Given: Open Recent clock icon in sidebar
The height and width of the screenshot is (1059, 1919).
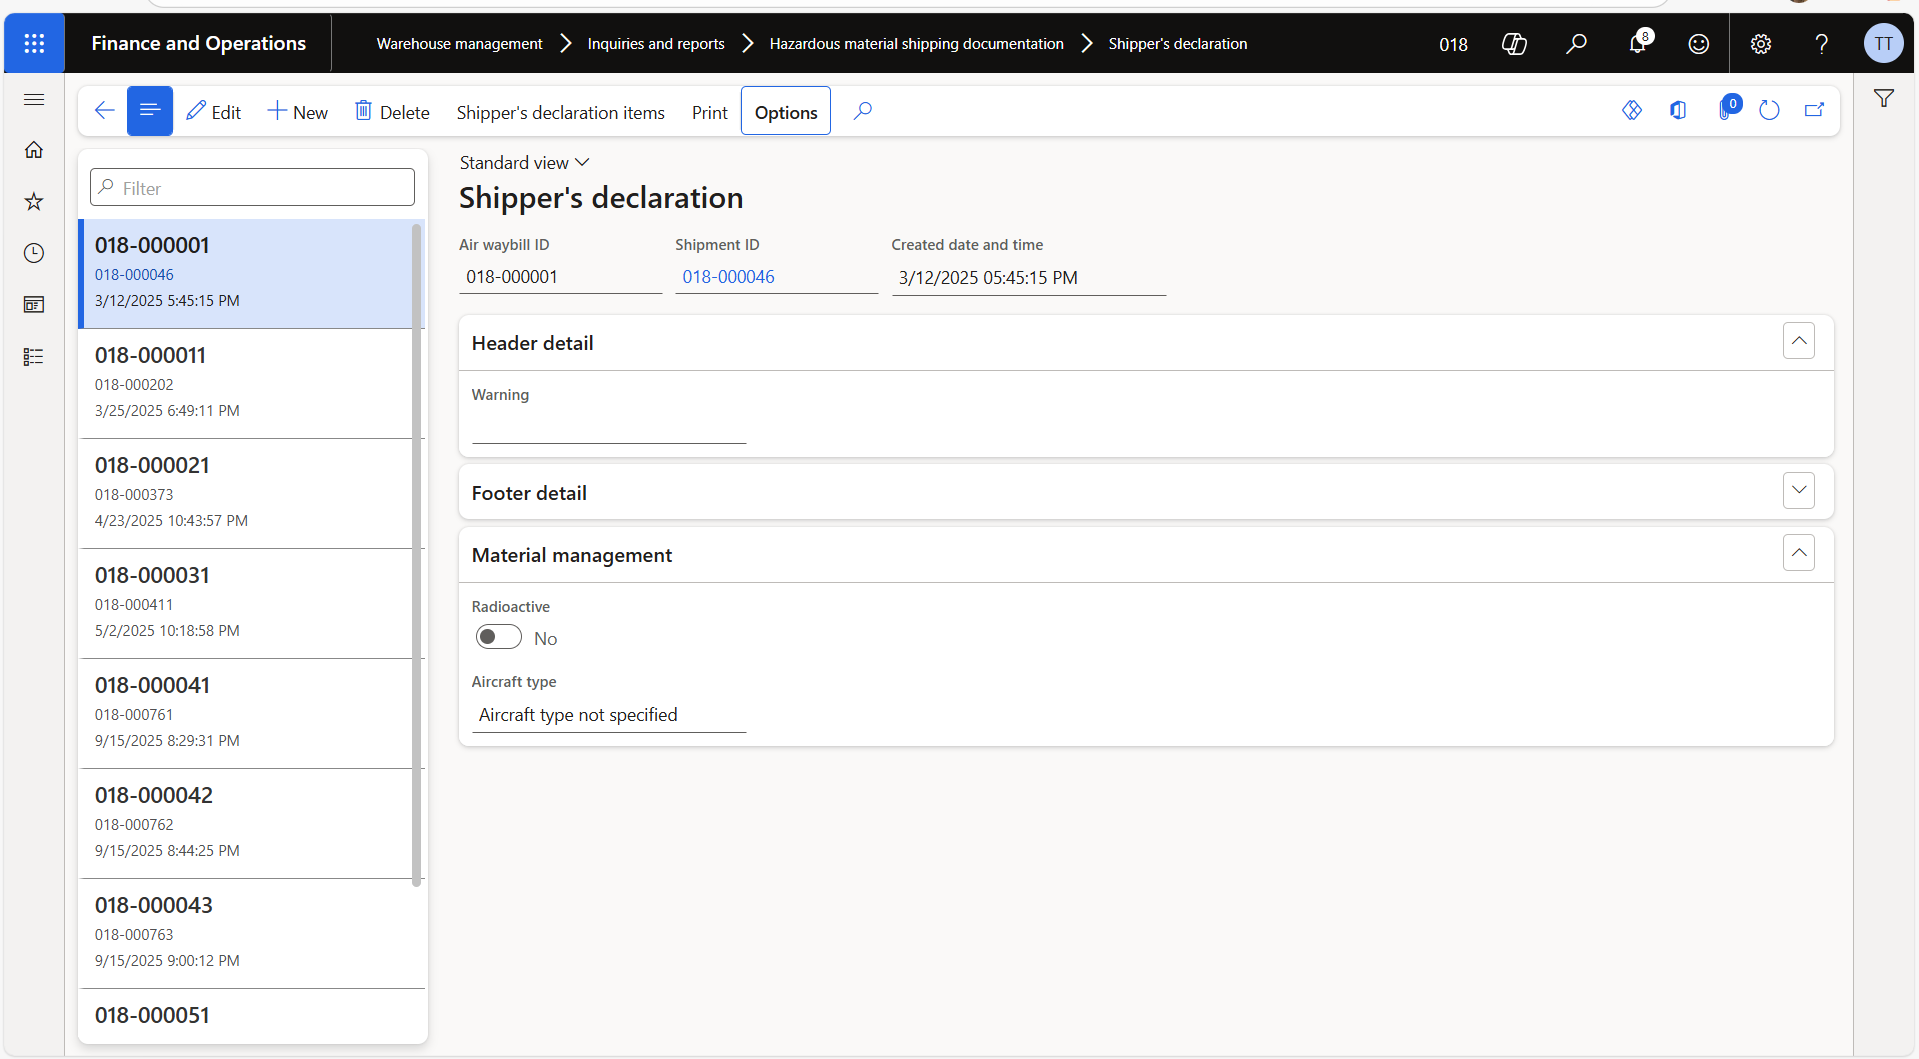Looking at the screenshot, I should [34, 253].
